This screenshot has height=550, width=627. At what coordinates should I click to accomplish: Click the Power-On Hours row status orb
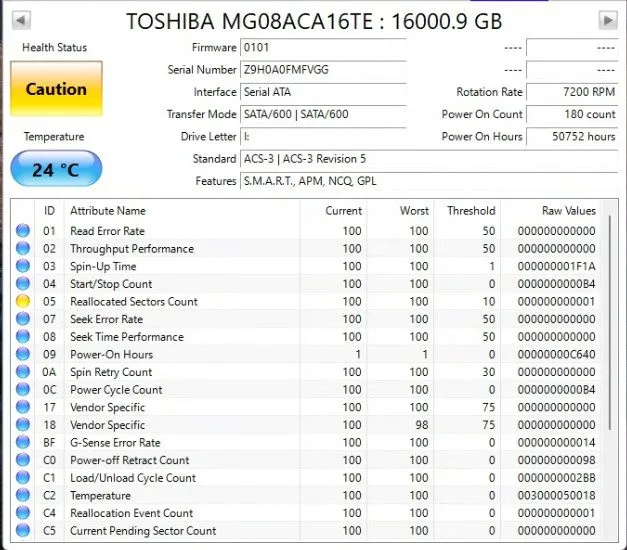23,354
